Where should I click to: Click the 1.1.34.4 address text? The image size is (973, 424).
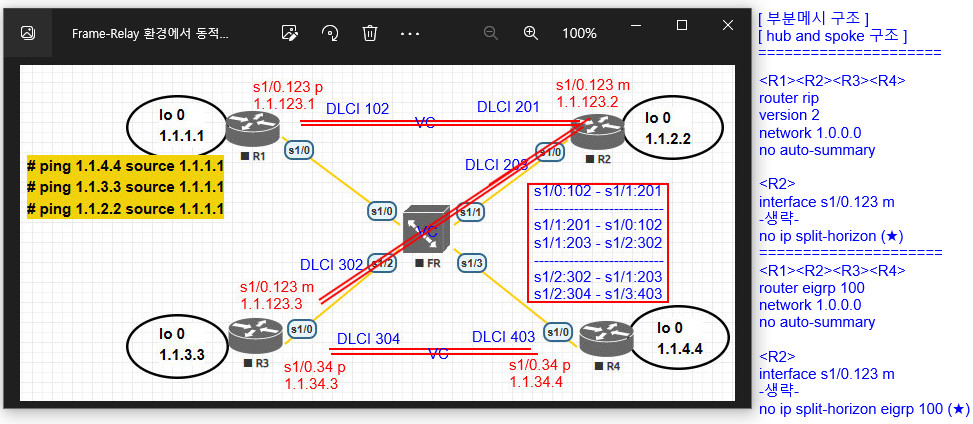coord(536,381)
